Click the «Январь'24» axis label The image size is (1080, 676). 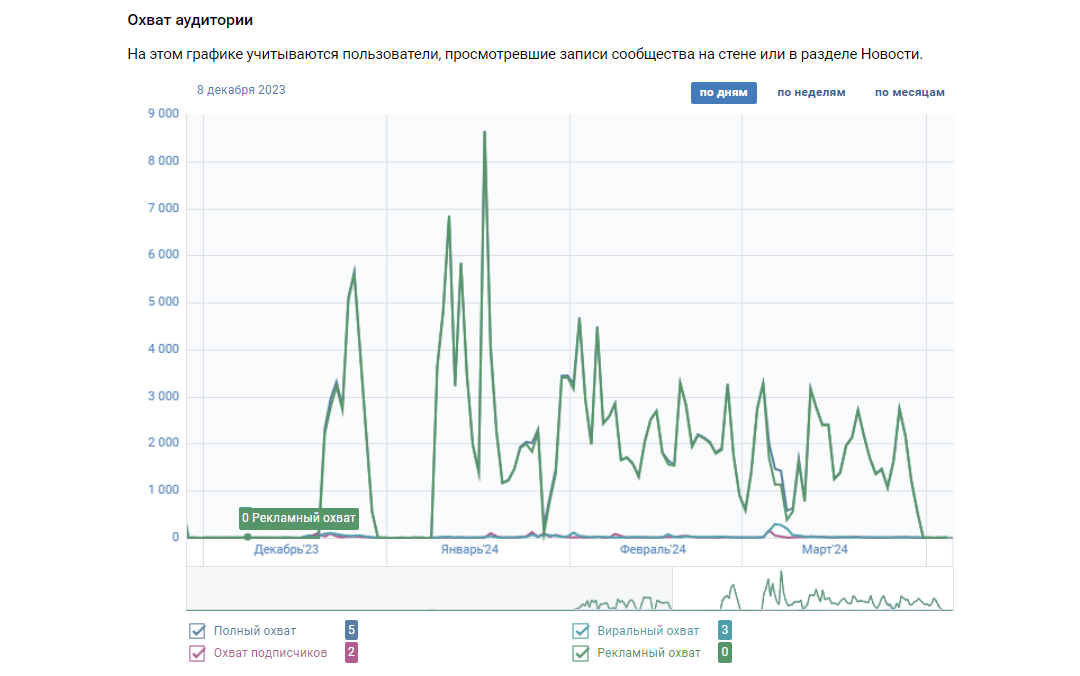pos(469,550)
